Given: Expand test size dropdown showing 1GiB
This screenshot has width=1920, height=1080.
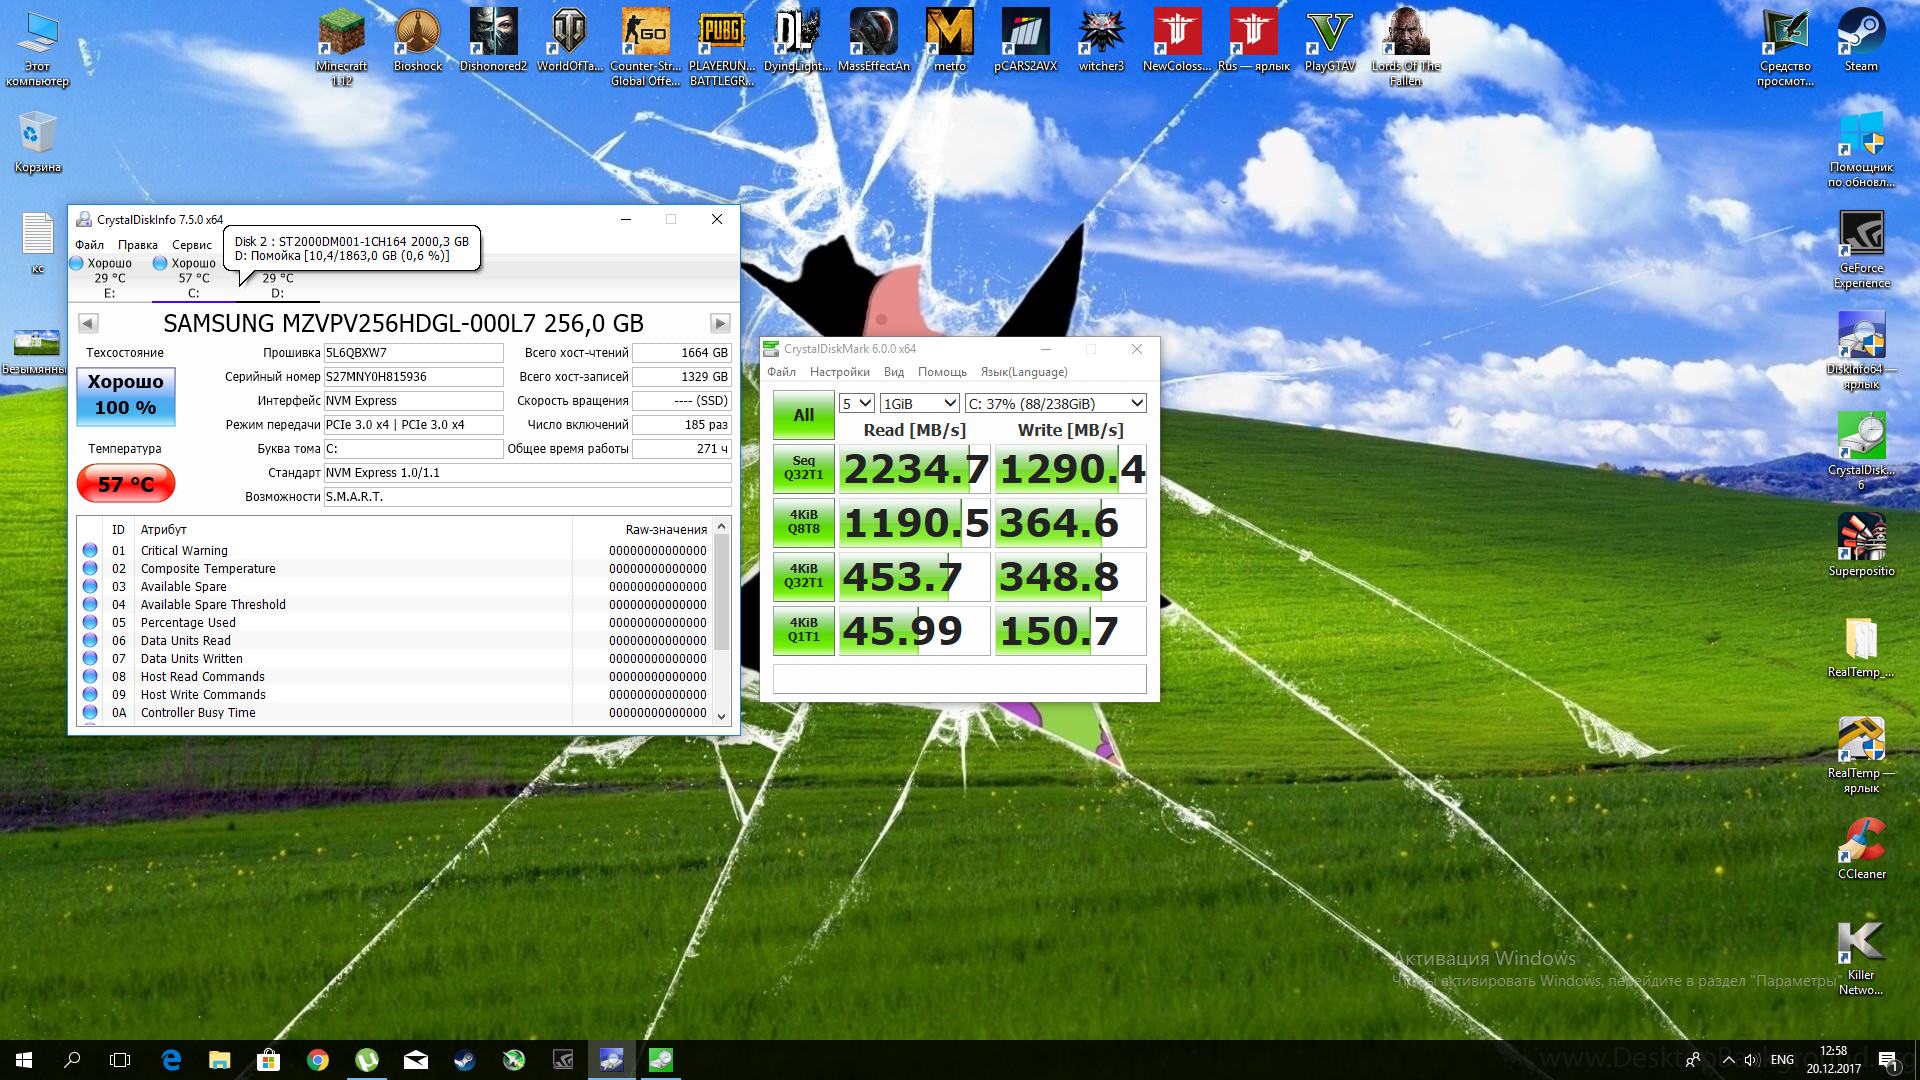Looking at the screenshot, I should point(920,403).
